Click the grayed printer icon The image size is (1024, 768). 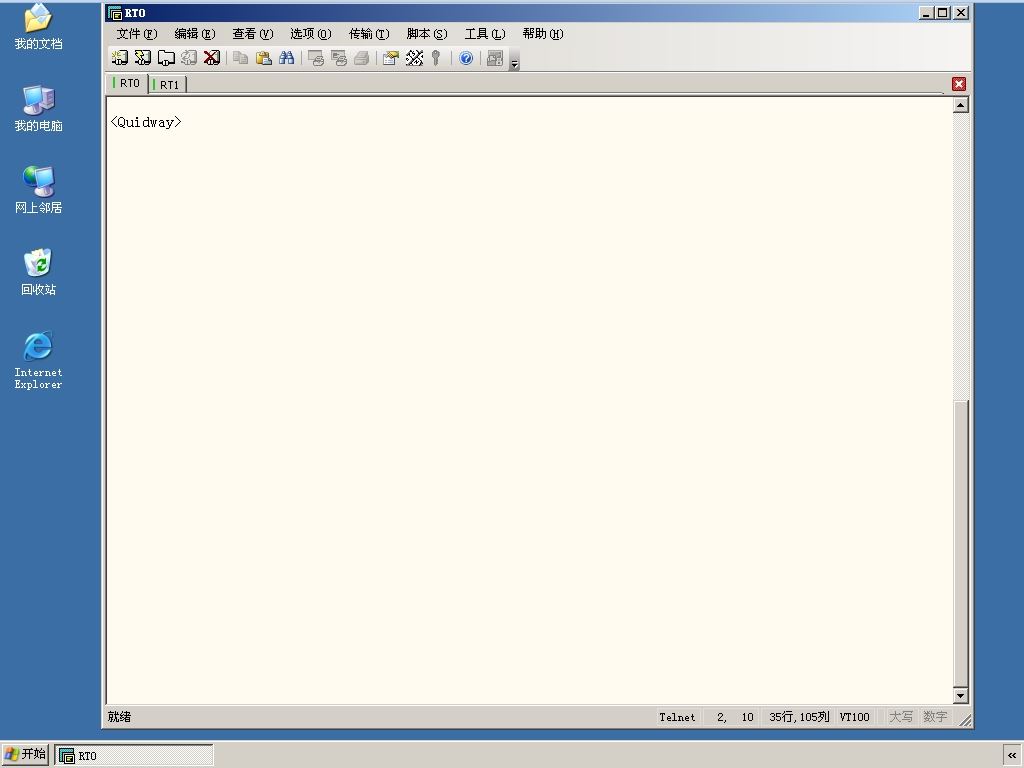(x=361, y=58)
